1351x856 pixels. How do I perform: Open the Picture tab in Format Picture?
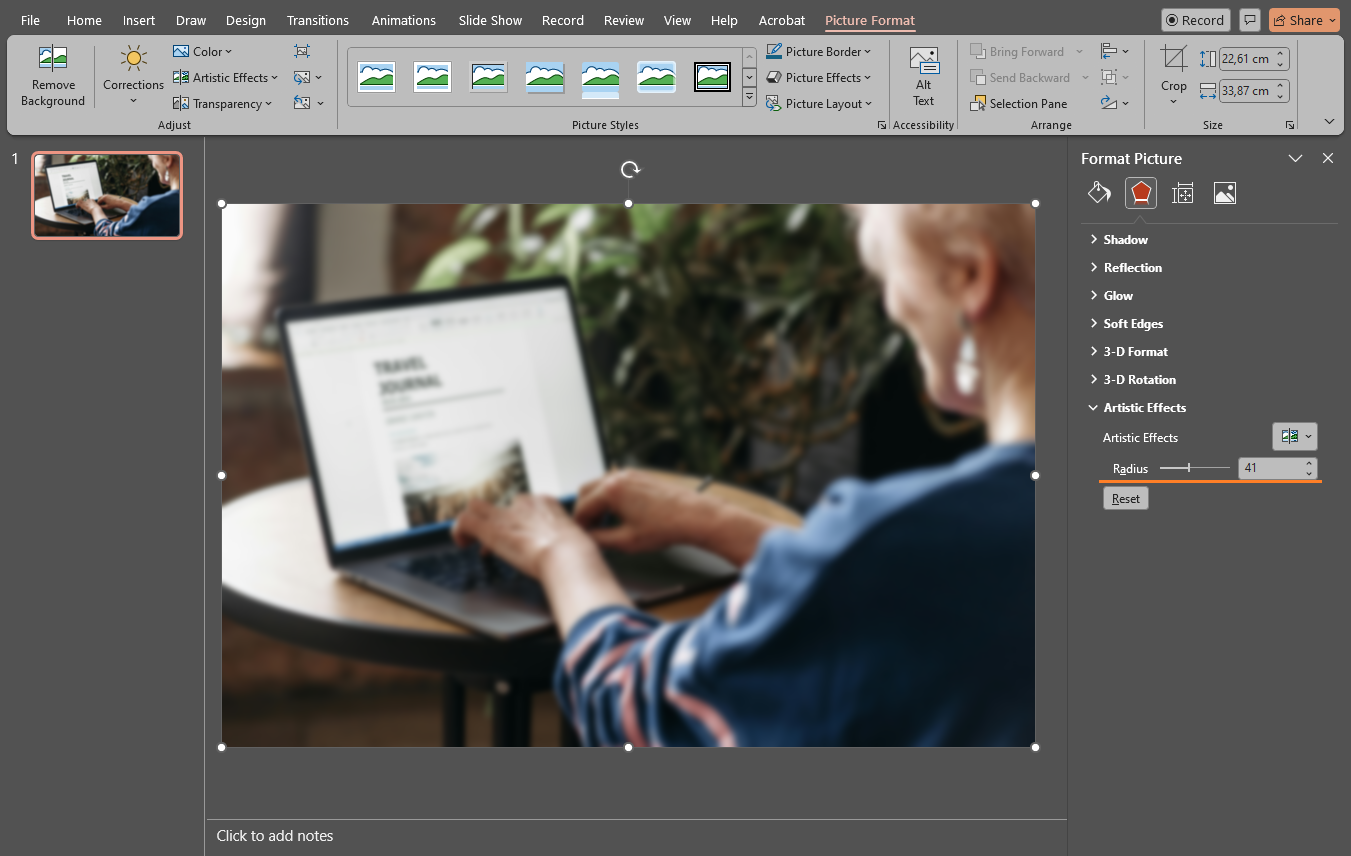[1225, 193]
